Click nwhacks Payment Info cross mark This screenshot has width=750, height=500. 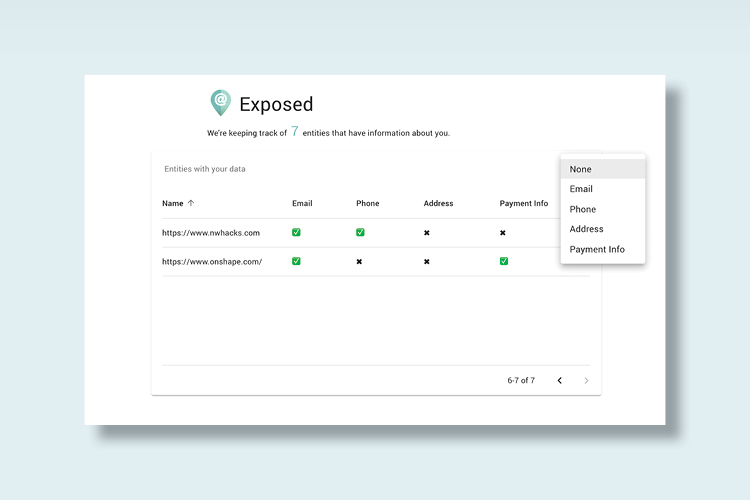pyautogui.click(x=503, y=233)
